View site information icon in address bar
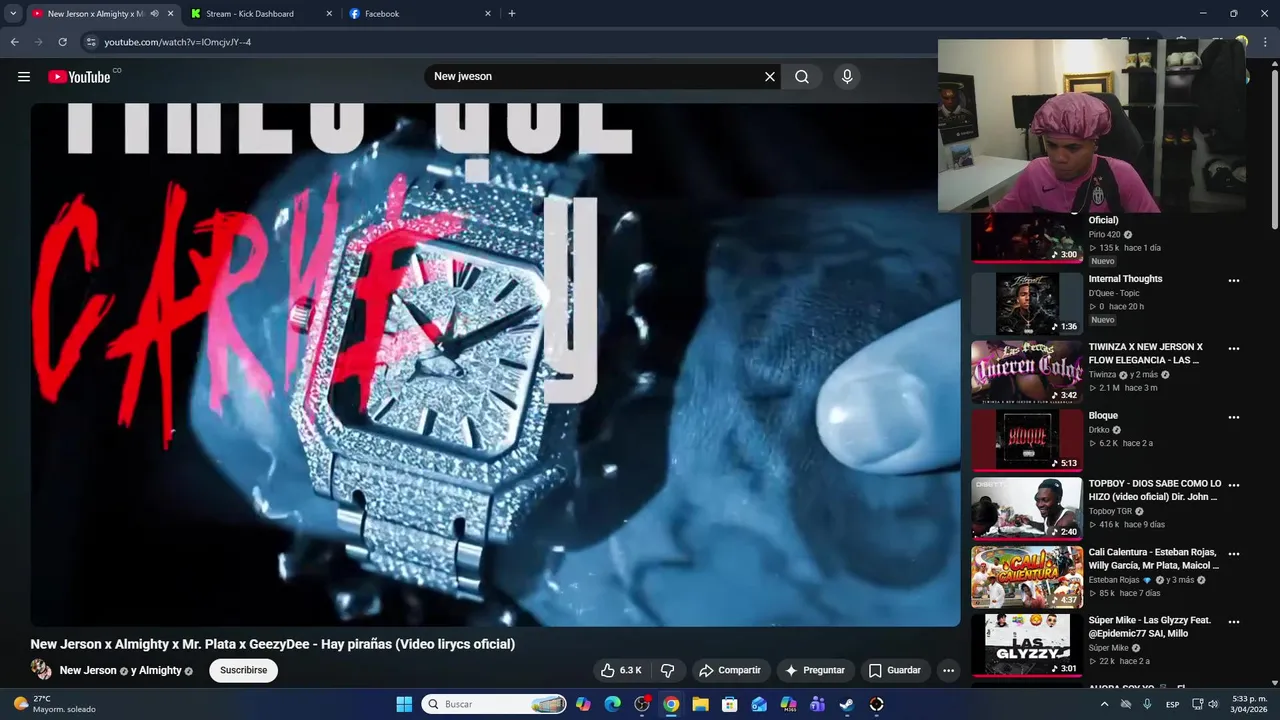Image resolution: width=1280 pixels, height=720 pixels. [91, 42]
